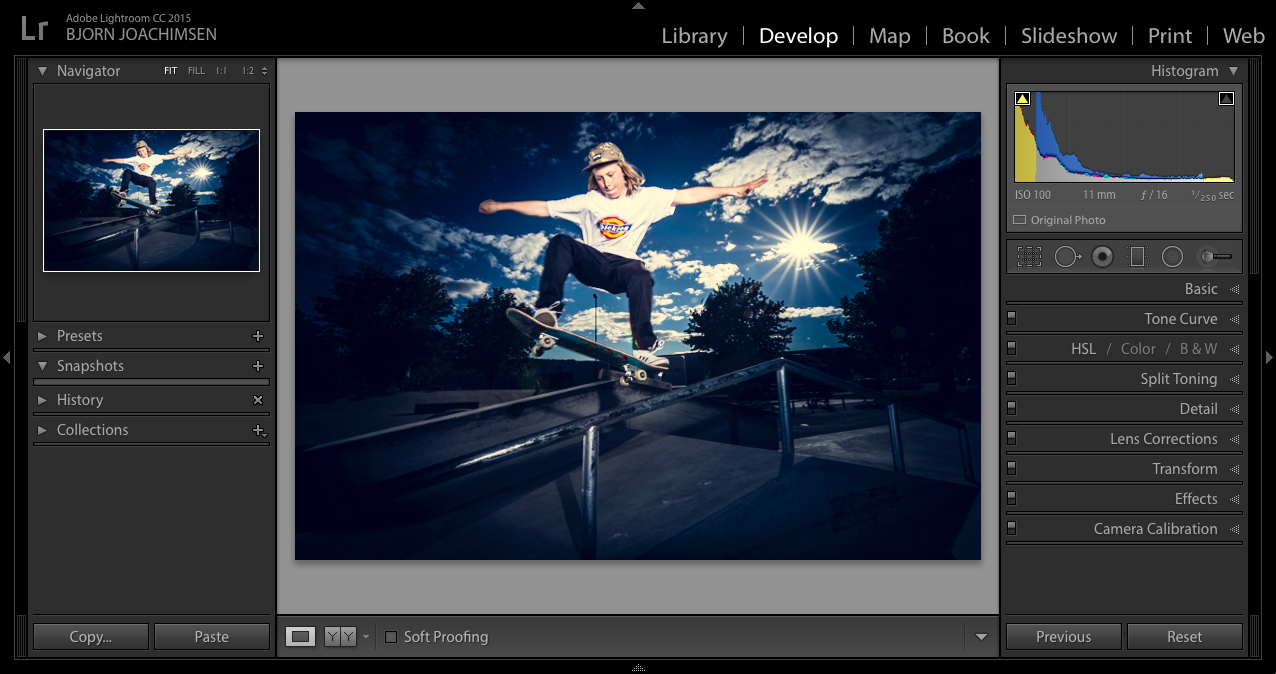
Task: Select the Red Eye Correction tool
Action: pyautogui.click(x=1102, y=257)
